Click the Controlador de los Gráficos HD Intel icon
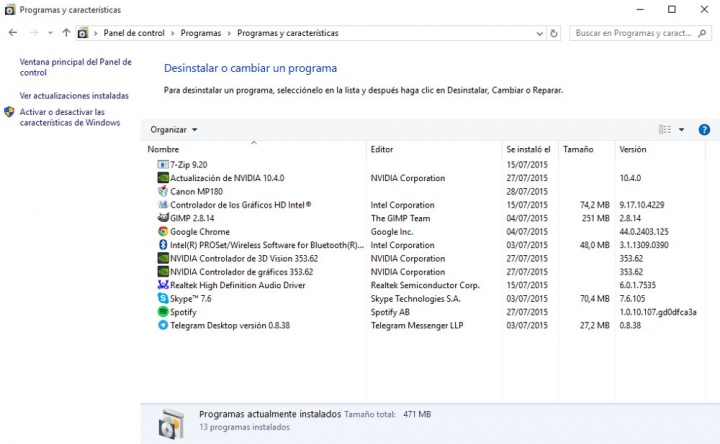 (163, 205)
